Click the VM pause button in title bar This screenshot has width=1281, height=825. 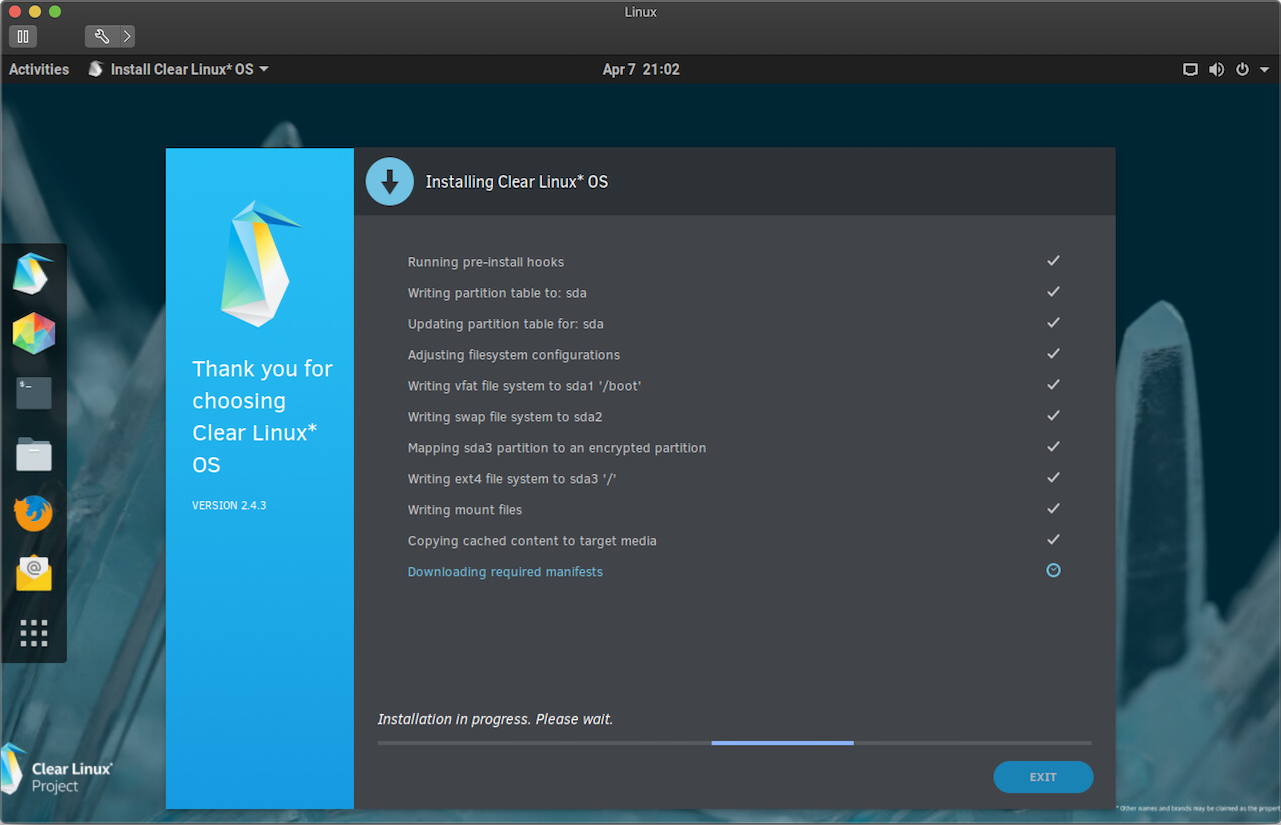[23, 36]
